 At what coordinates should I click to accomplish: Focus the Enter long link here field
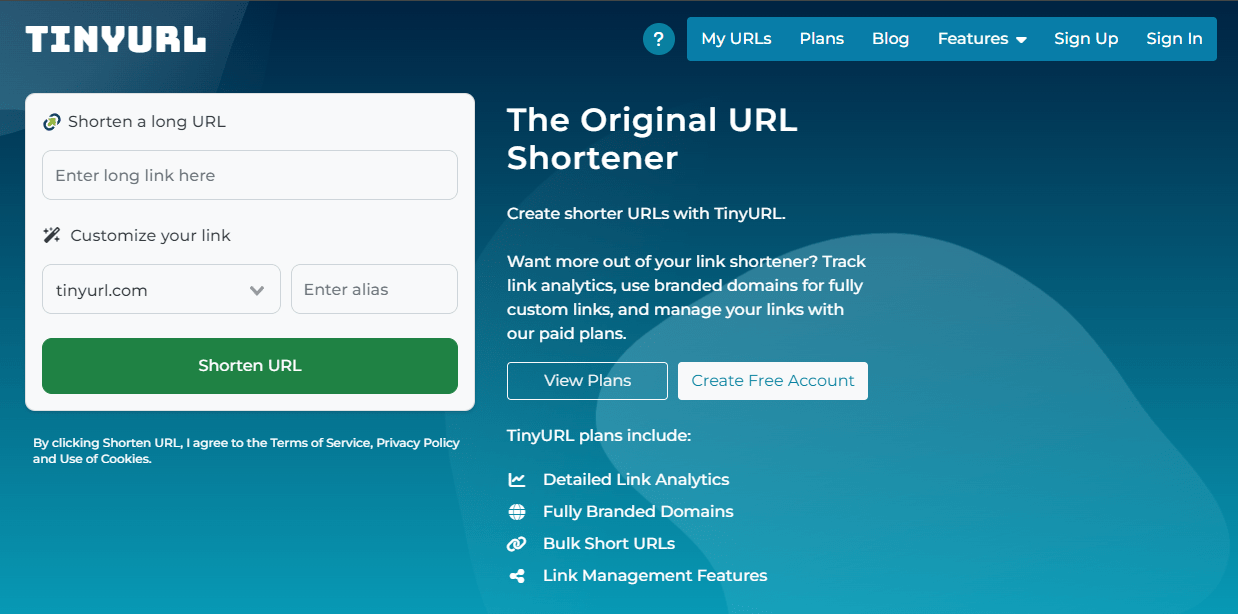[x=250, y=175]
